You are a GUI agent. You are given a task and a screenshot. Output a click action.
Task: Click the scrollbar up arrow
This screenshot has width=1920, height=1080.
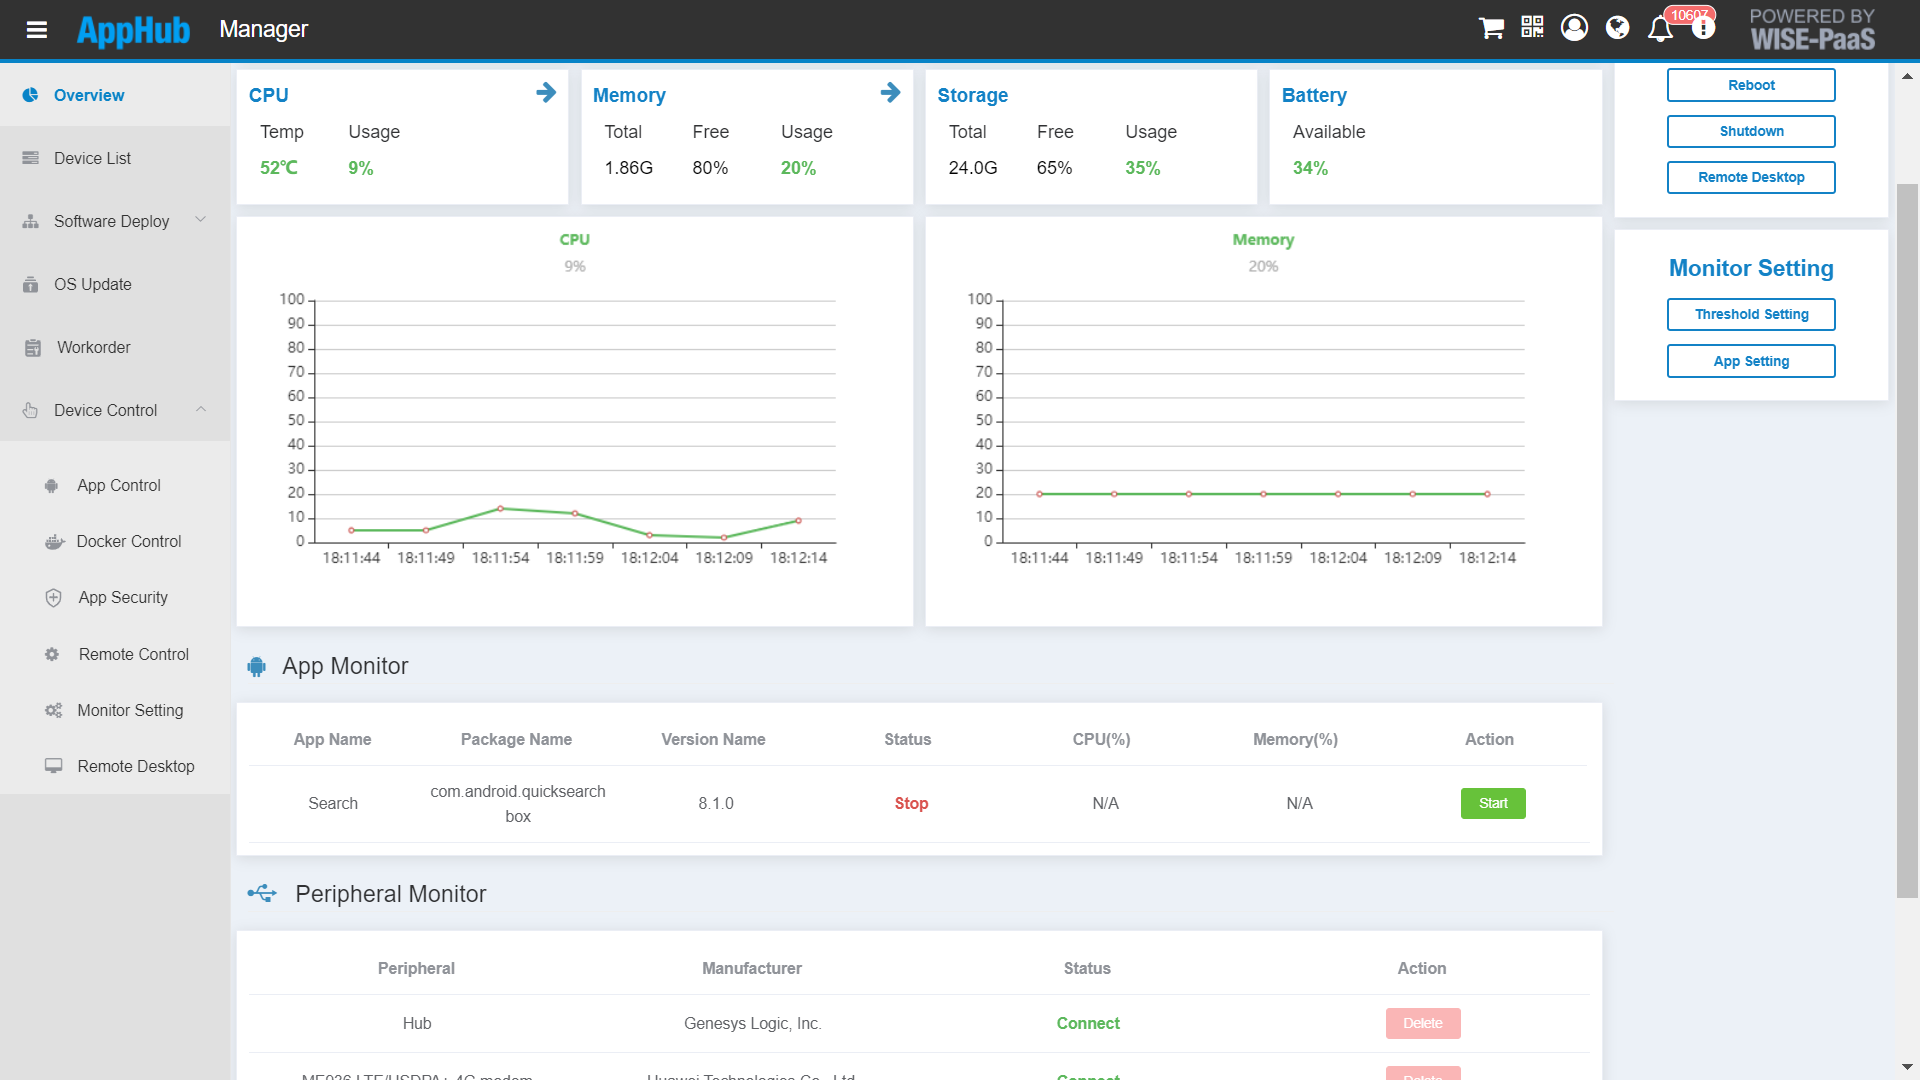point(1907,75)
